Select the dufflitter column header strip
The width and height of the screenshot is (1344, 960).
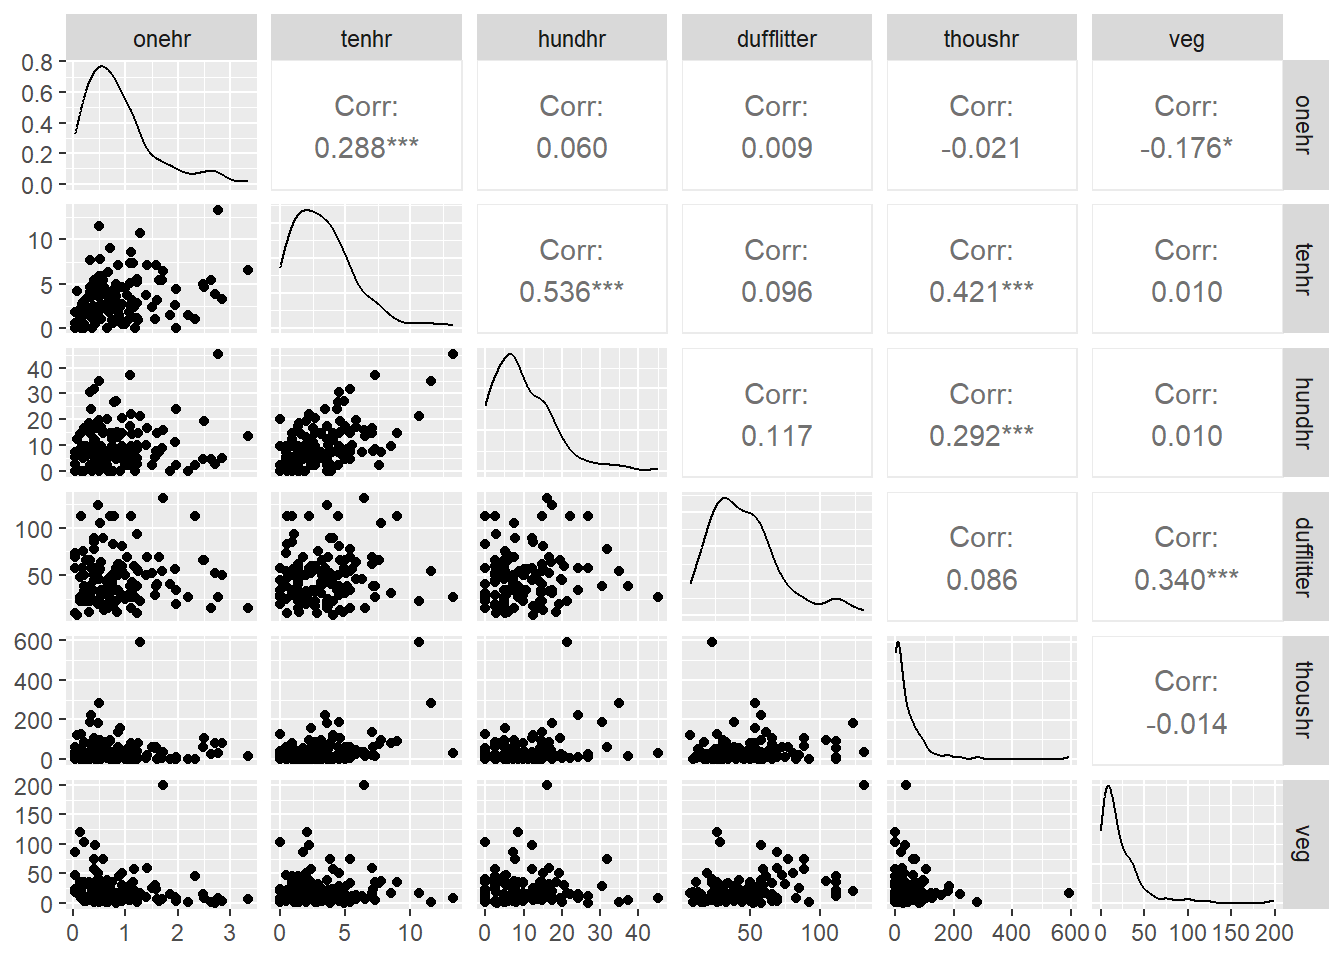(776, 39)
